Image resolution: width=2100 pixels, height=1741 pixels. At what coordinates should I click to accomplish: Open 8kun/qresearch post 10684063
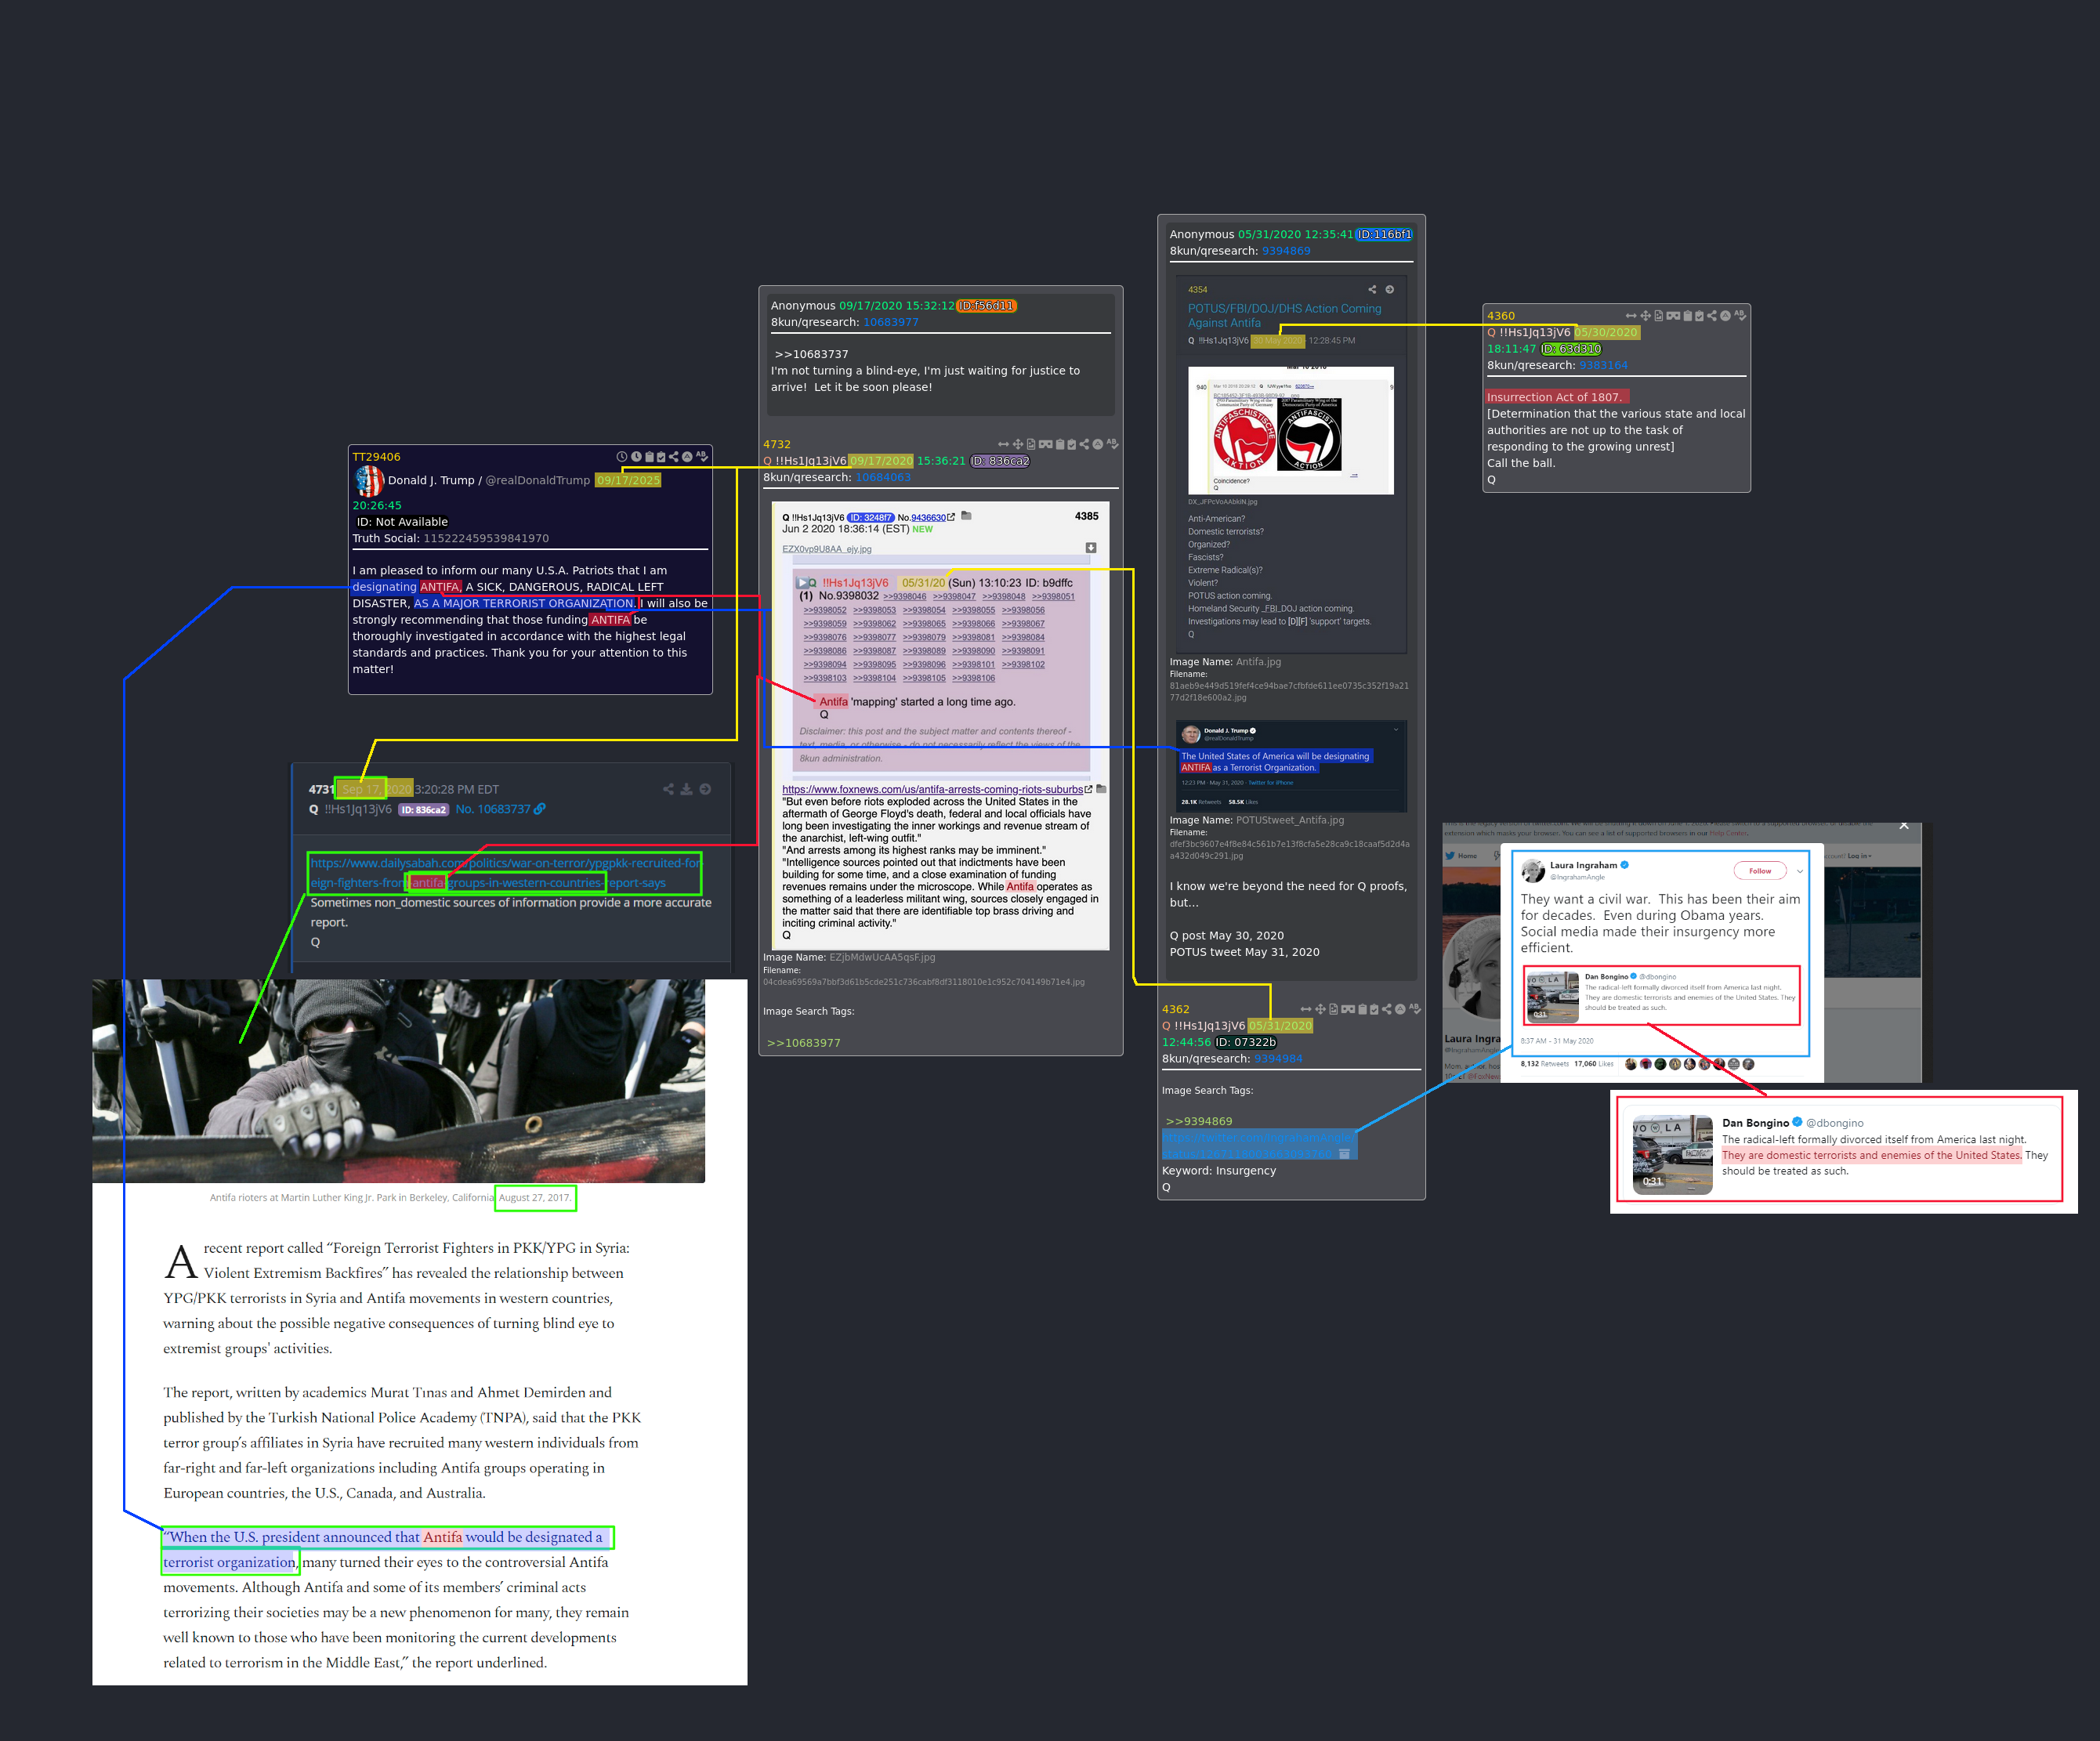[x=883, y=477]
